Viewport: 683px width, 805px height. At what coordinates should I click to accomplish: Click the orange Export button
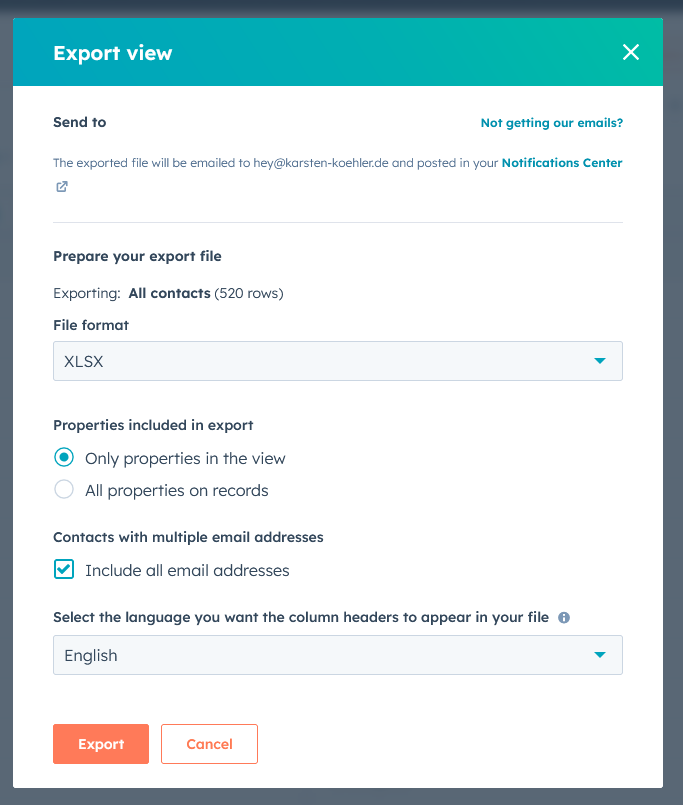pos(100,743)
